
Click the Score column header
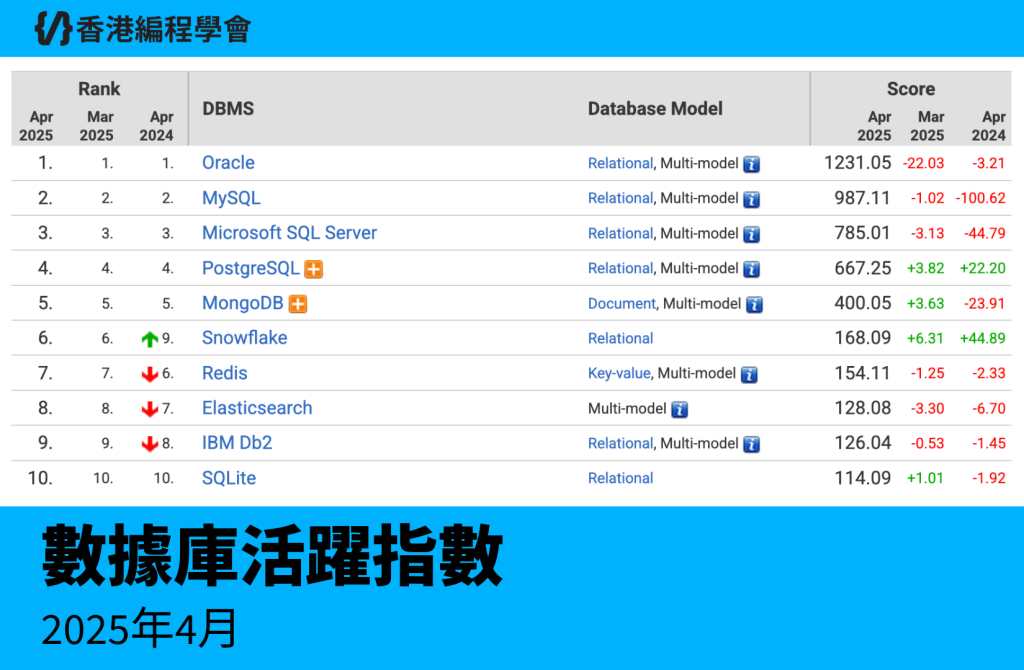tap(911, 89)
